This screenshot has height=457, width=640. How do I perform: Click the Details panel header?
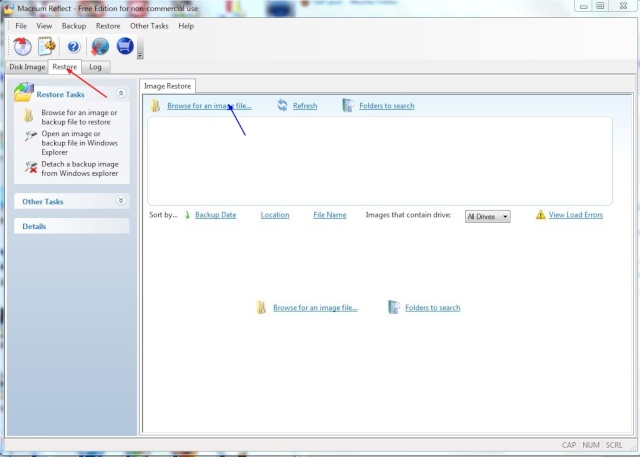click(71, 226)
